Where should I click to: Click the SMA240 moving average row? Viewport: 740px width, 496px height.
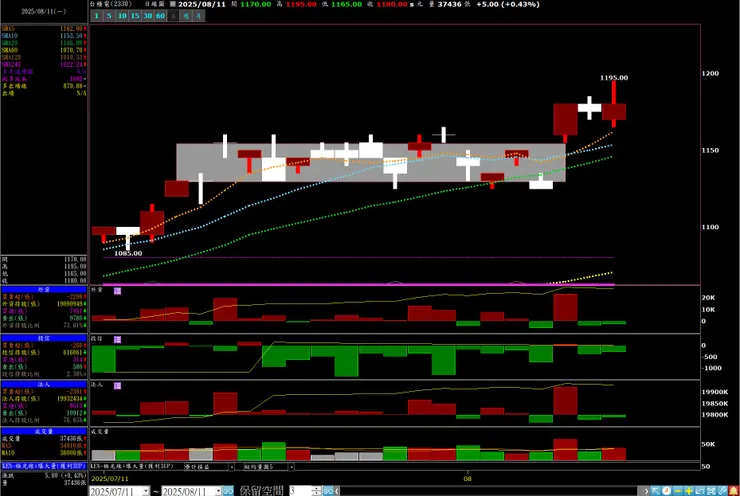(x=44, y=64)
